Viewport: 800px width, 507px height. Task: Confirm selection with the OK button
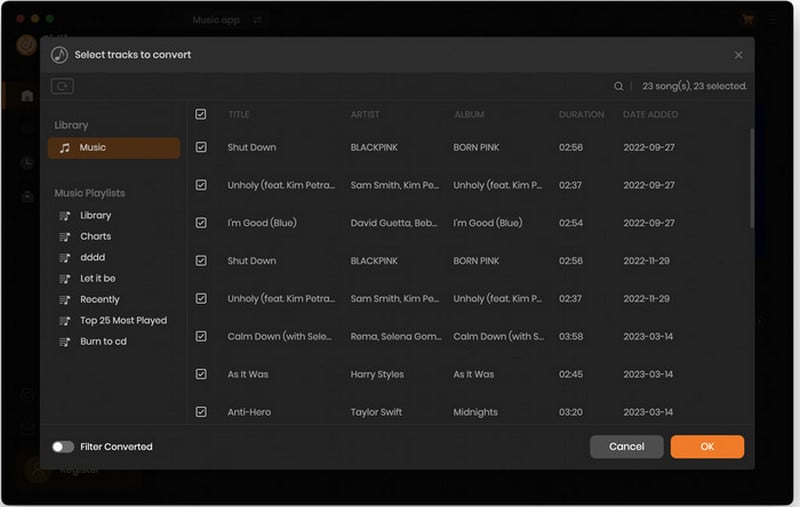707,447
